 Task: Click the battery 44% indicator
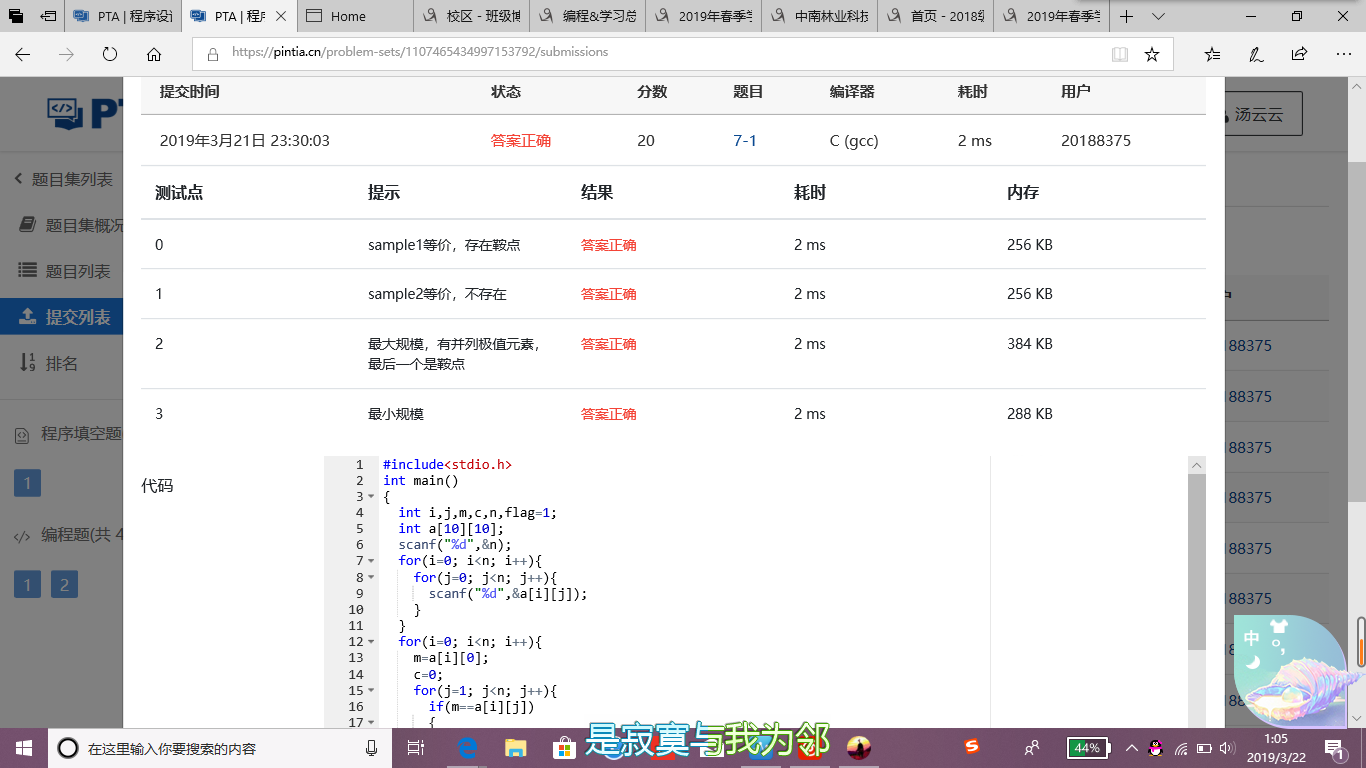point(1086,748)
